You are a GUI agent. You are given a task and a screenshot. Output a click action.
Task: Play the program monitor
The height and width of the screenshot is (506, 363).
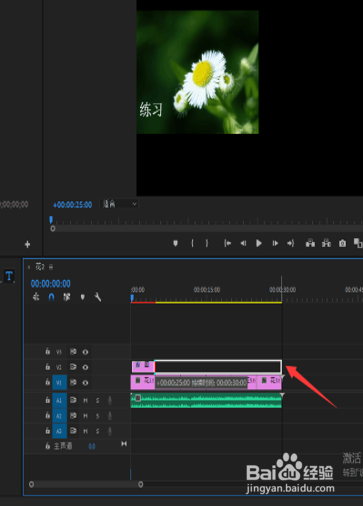[x=259, y=243]
